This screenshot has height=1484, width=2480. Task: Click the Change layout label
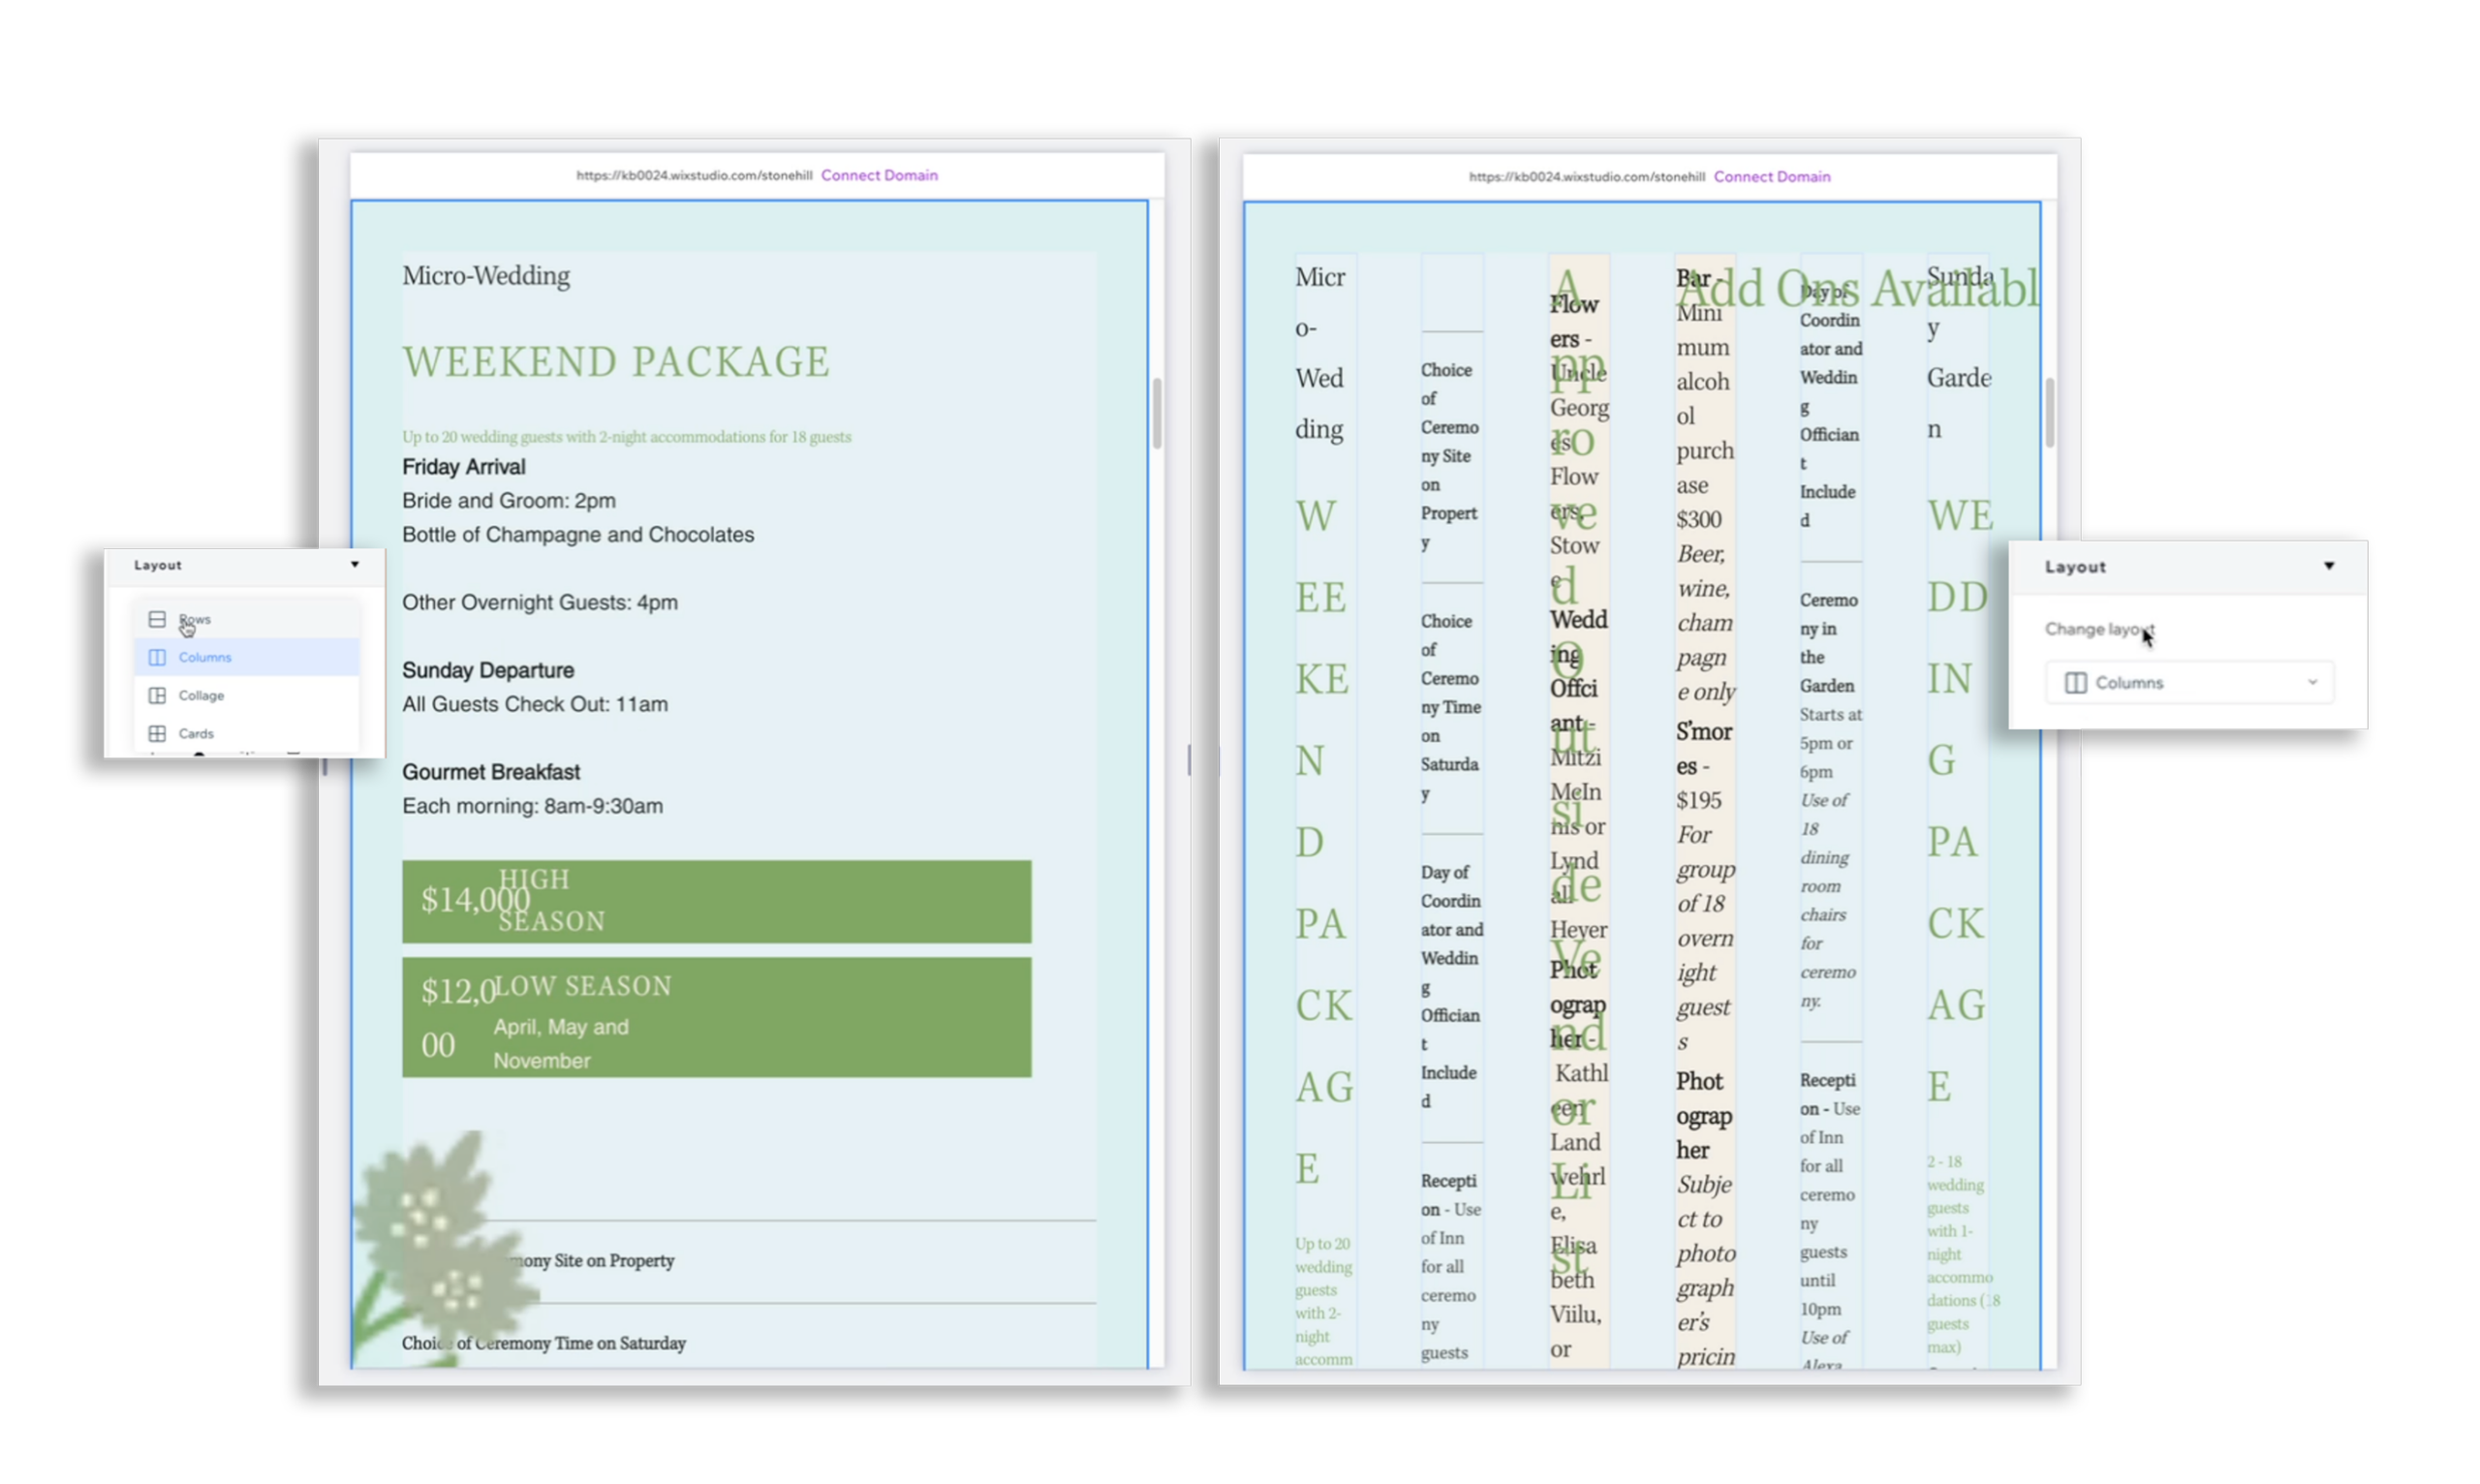point(2099,629)
